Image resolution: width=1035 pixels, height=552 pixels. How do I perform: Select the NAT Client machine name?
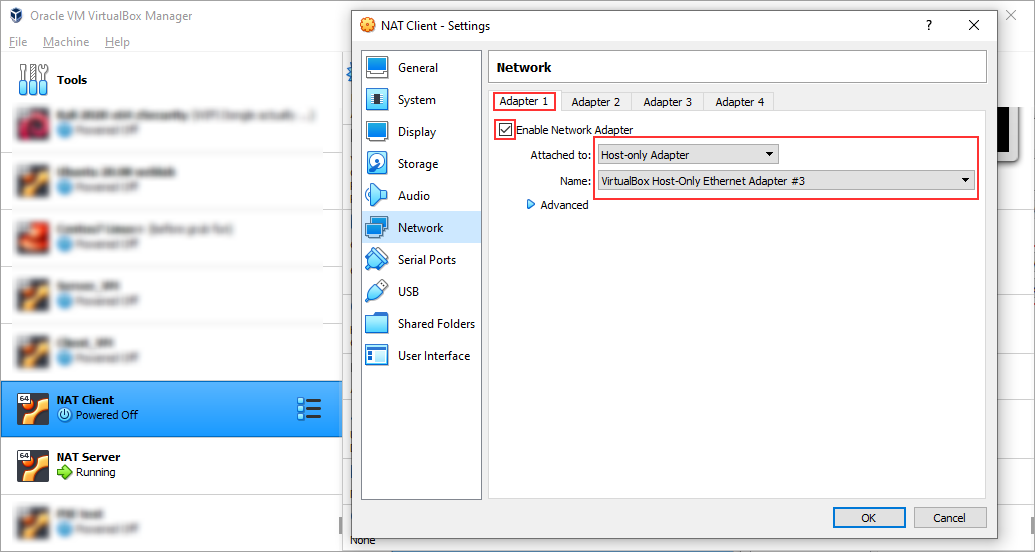85,399
